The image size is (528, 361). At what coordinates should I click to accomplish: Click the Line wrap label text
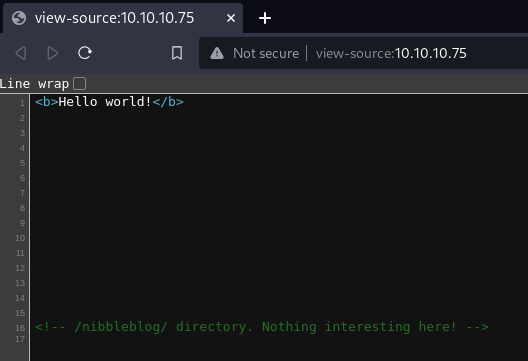coord(34,84)
